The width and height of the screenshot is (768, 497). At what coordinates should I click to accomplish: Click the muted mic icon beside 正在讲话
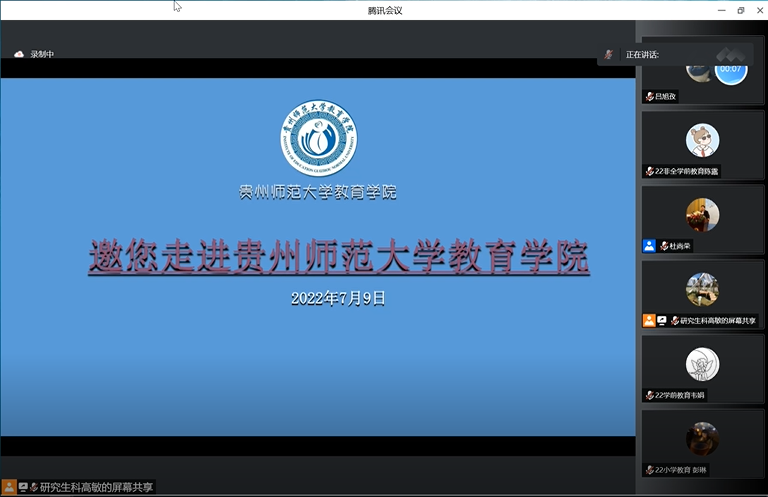pos(608,54)
